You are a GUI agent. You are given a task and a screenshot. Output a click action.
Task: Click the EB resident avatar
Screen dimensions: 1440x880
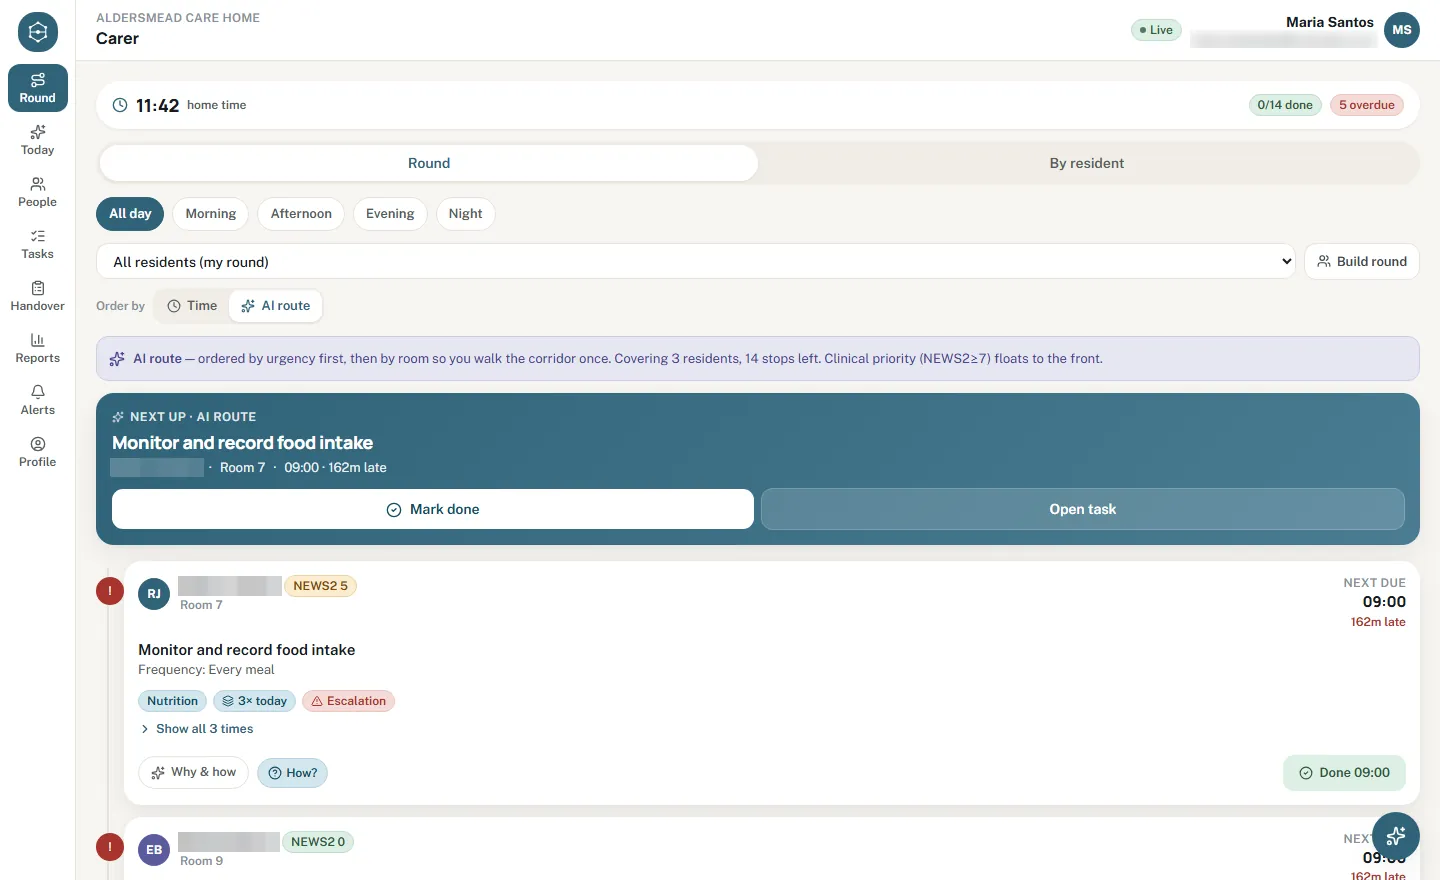(154, 850)
